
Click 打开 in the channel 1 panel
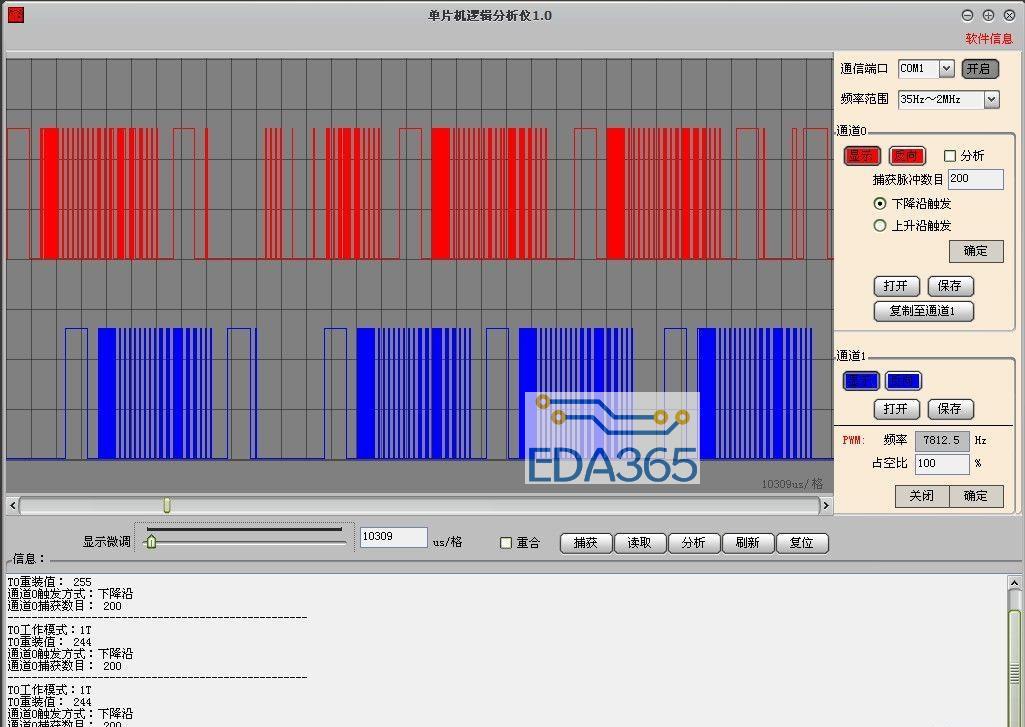click(896, 409)
